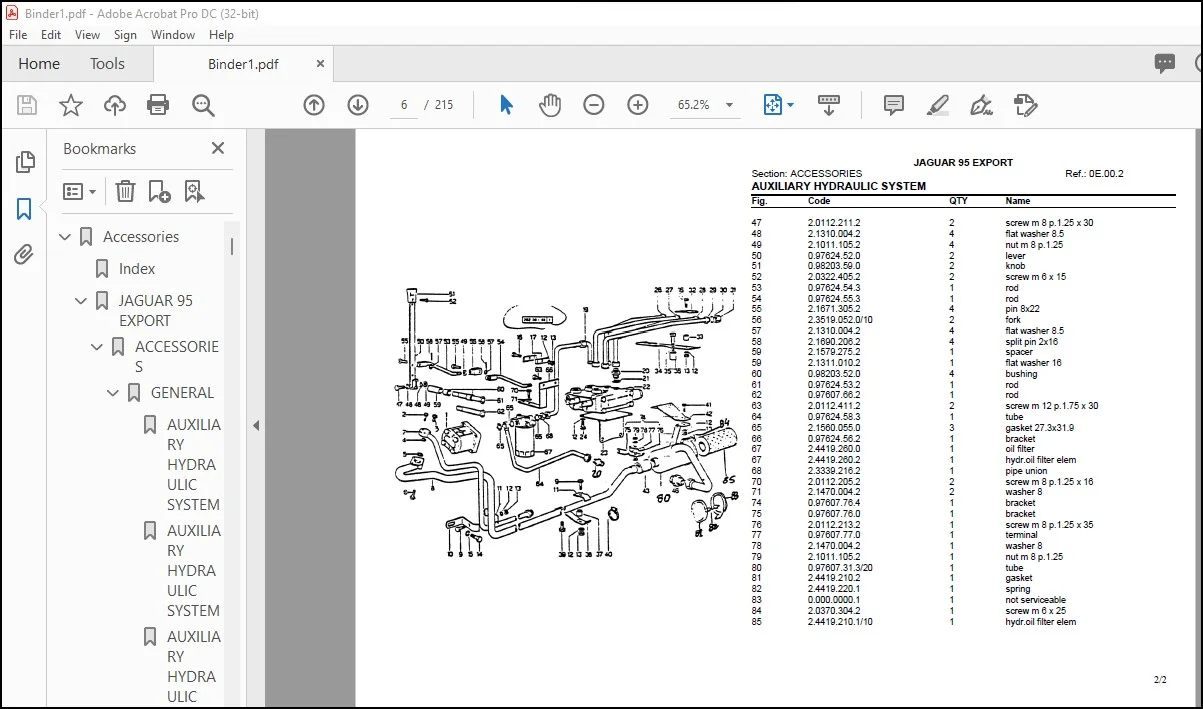1203x709 pixels.
Task: Go to next page arrow
Action: pyautogui.click(x=358, y=105)
